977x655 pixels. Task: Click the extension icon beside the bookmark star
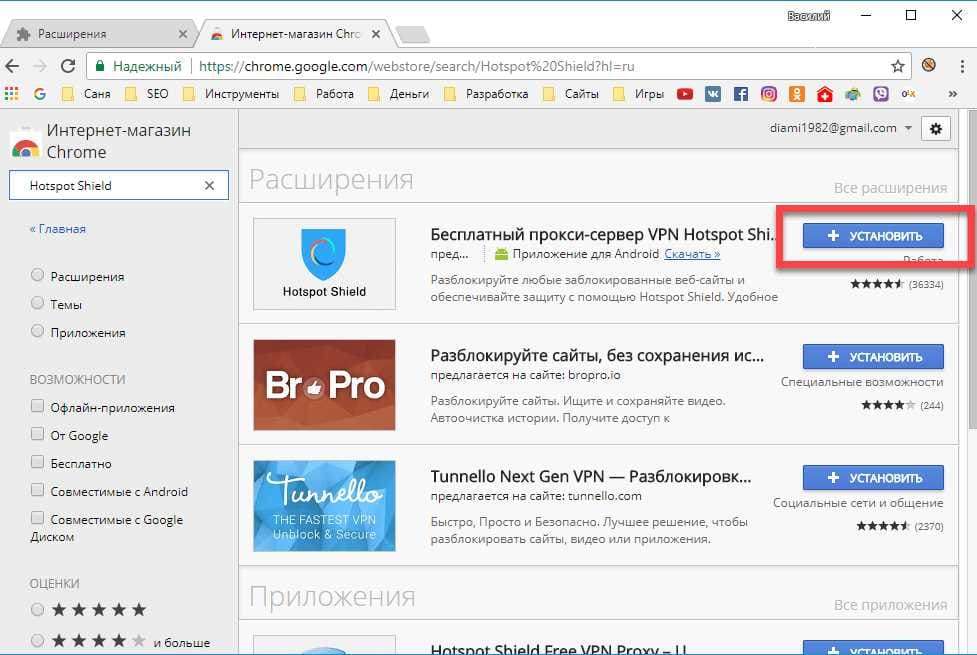pos(928,65)
